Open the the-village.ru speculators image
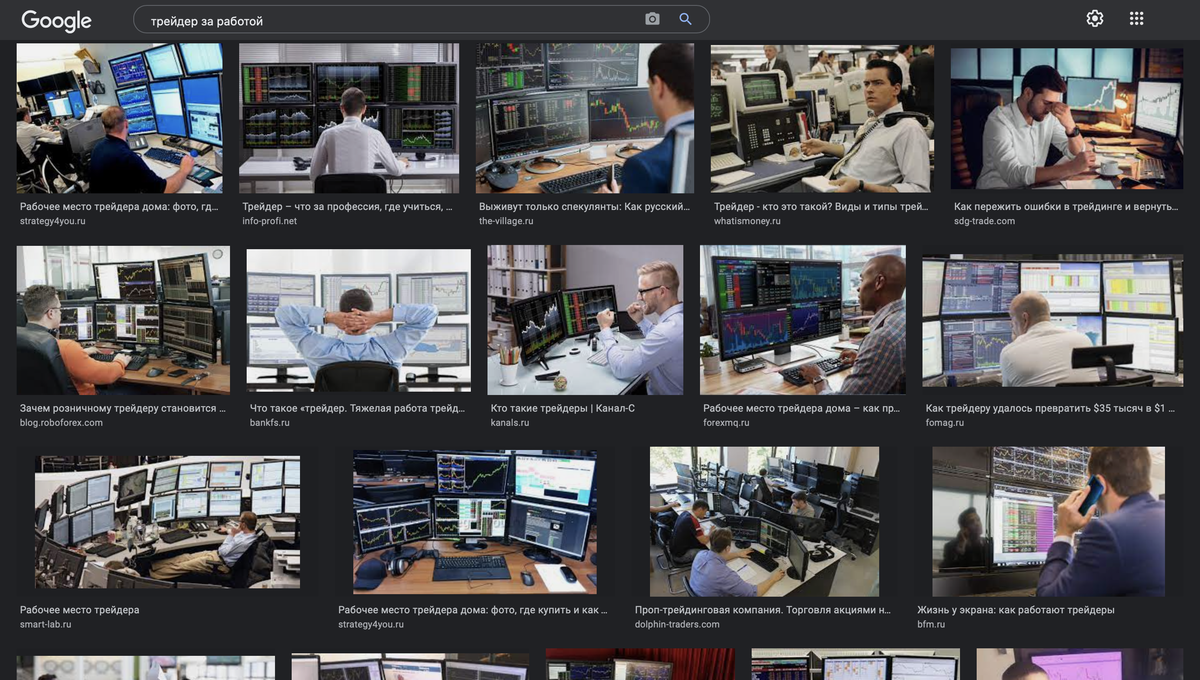Image resolution: width=1200 pixels, height=680 pixels. click(585, 118)
